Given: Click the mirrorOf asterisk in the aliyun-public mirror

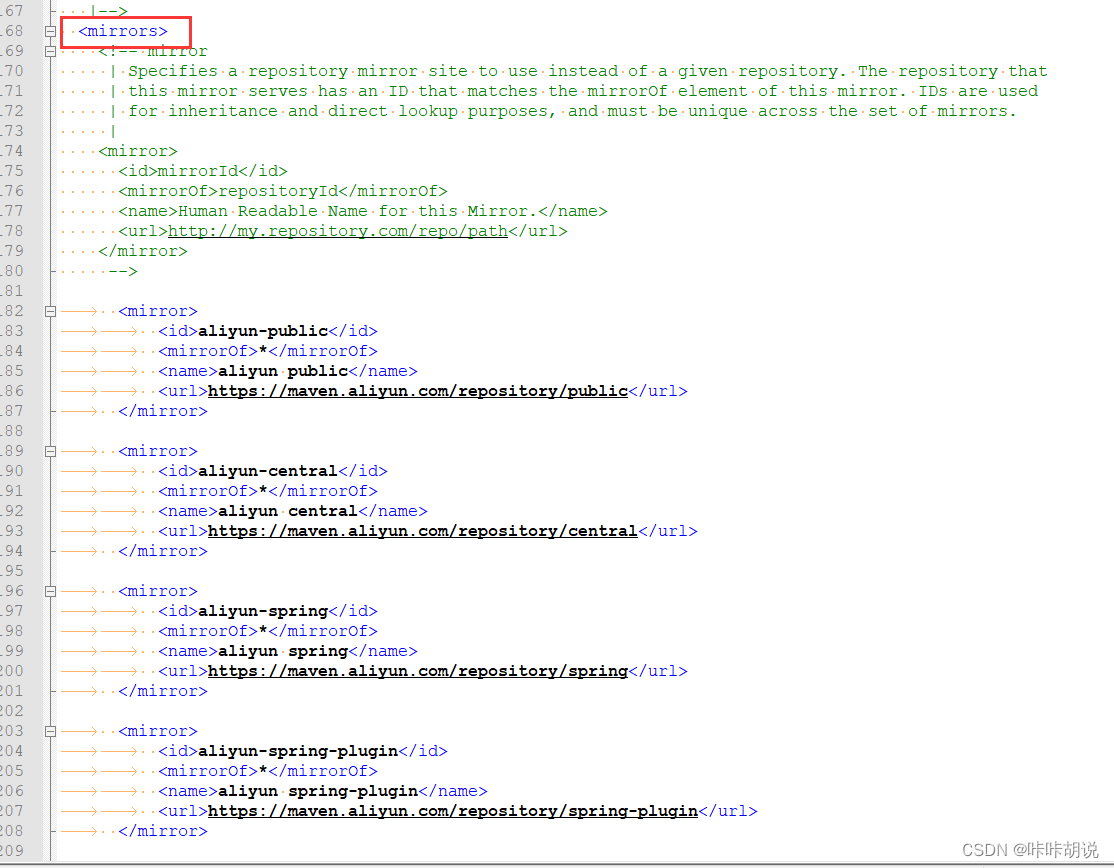Looking at the screenshot, I should [263, 351].
